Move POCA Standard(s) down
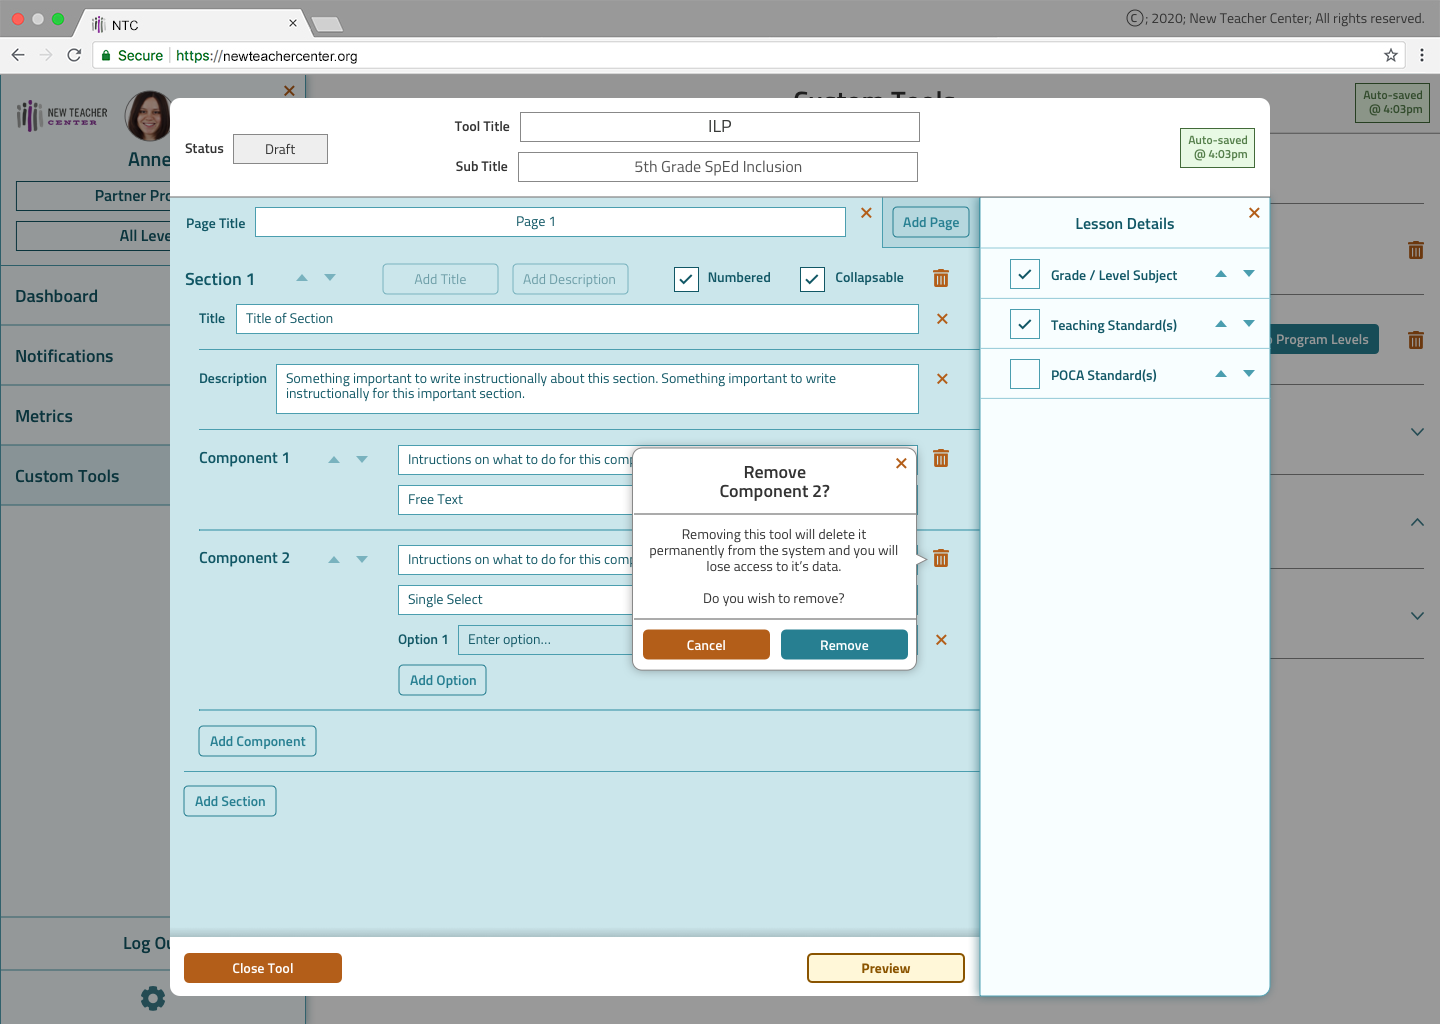1440x1024 pixels. click(x=1249, y=373)
